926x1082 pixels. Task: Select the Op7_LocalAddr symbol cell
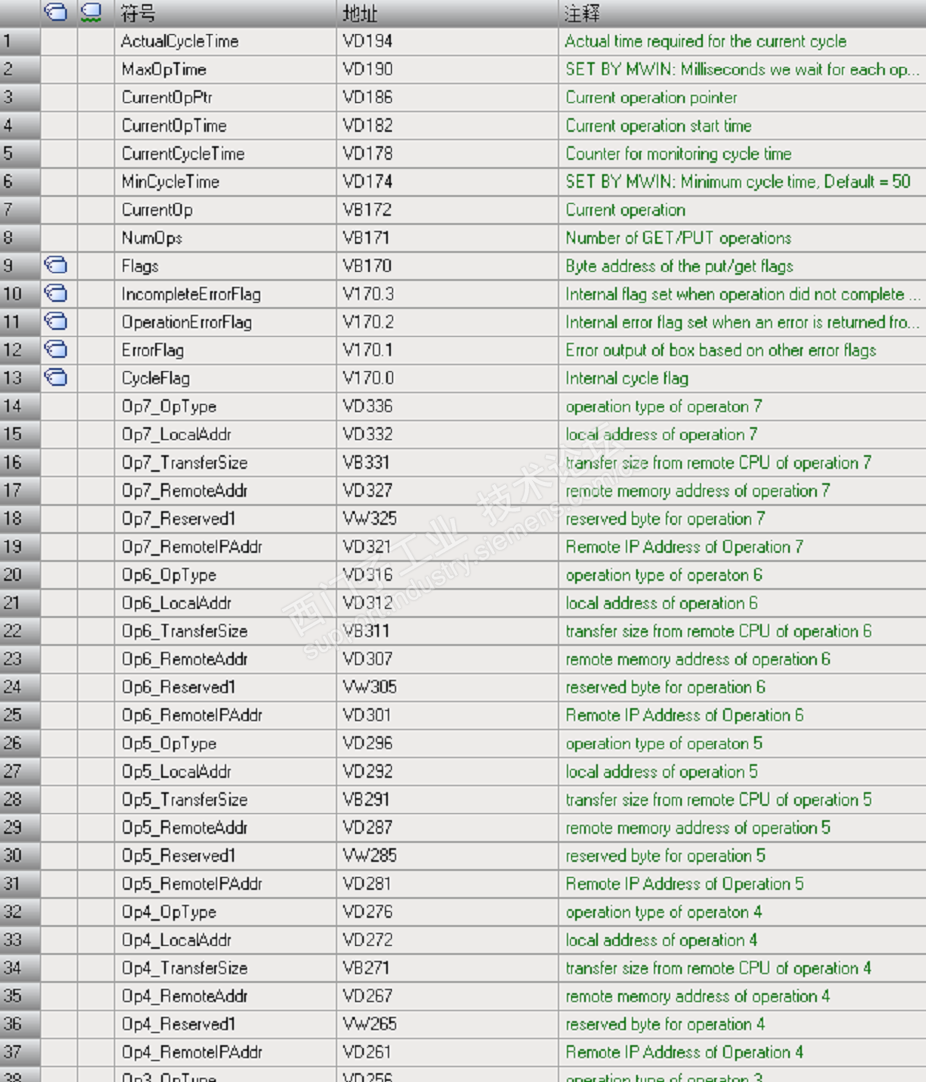point(226,434)
